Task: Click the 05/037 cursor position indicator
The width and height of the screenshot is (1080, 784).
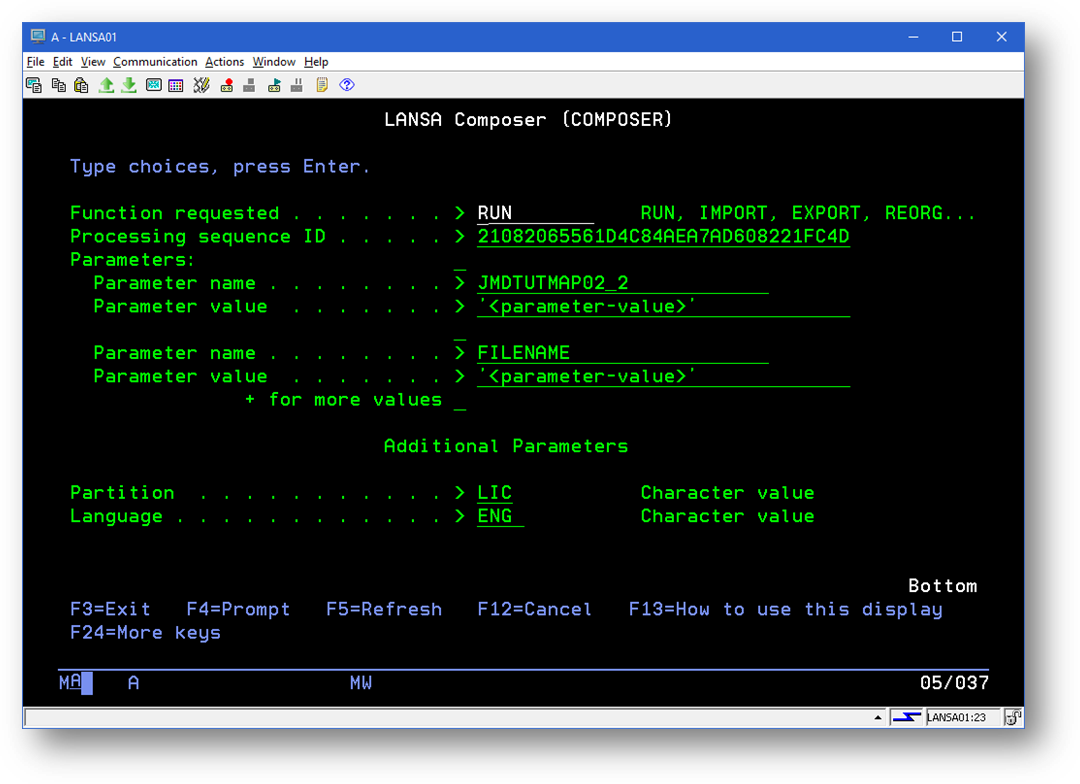Action: 954,683
